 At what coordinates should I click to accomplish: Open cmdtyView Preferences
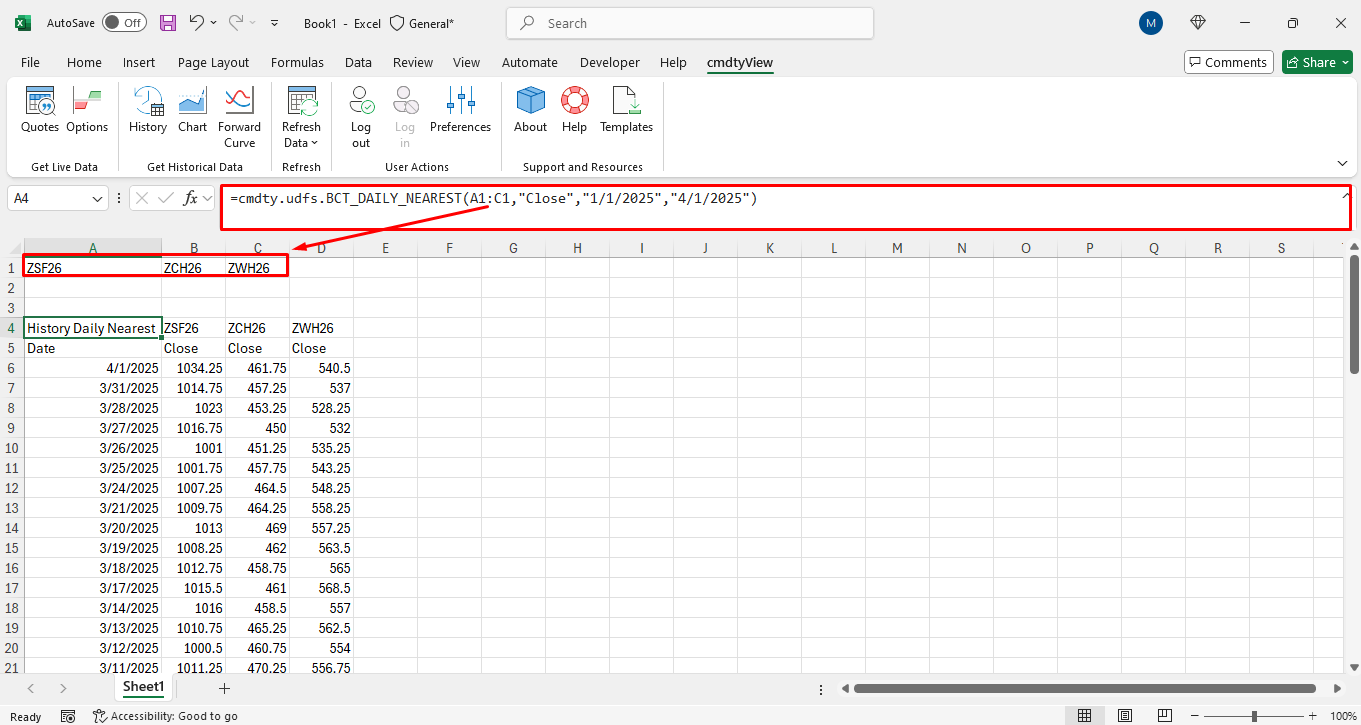[x=460, y=110]
